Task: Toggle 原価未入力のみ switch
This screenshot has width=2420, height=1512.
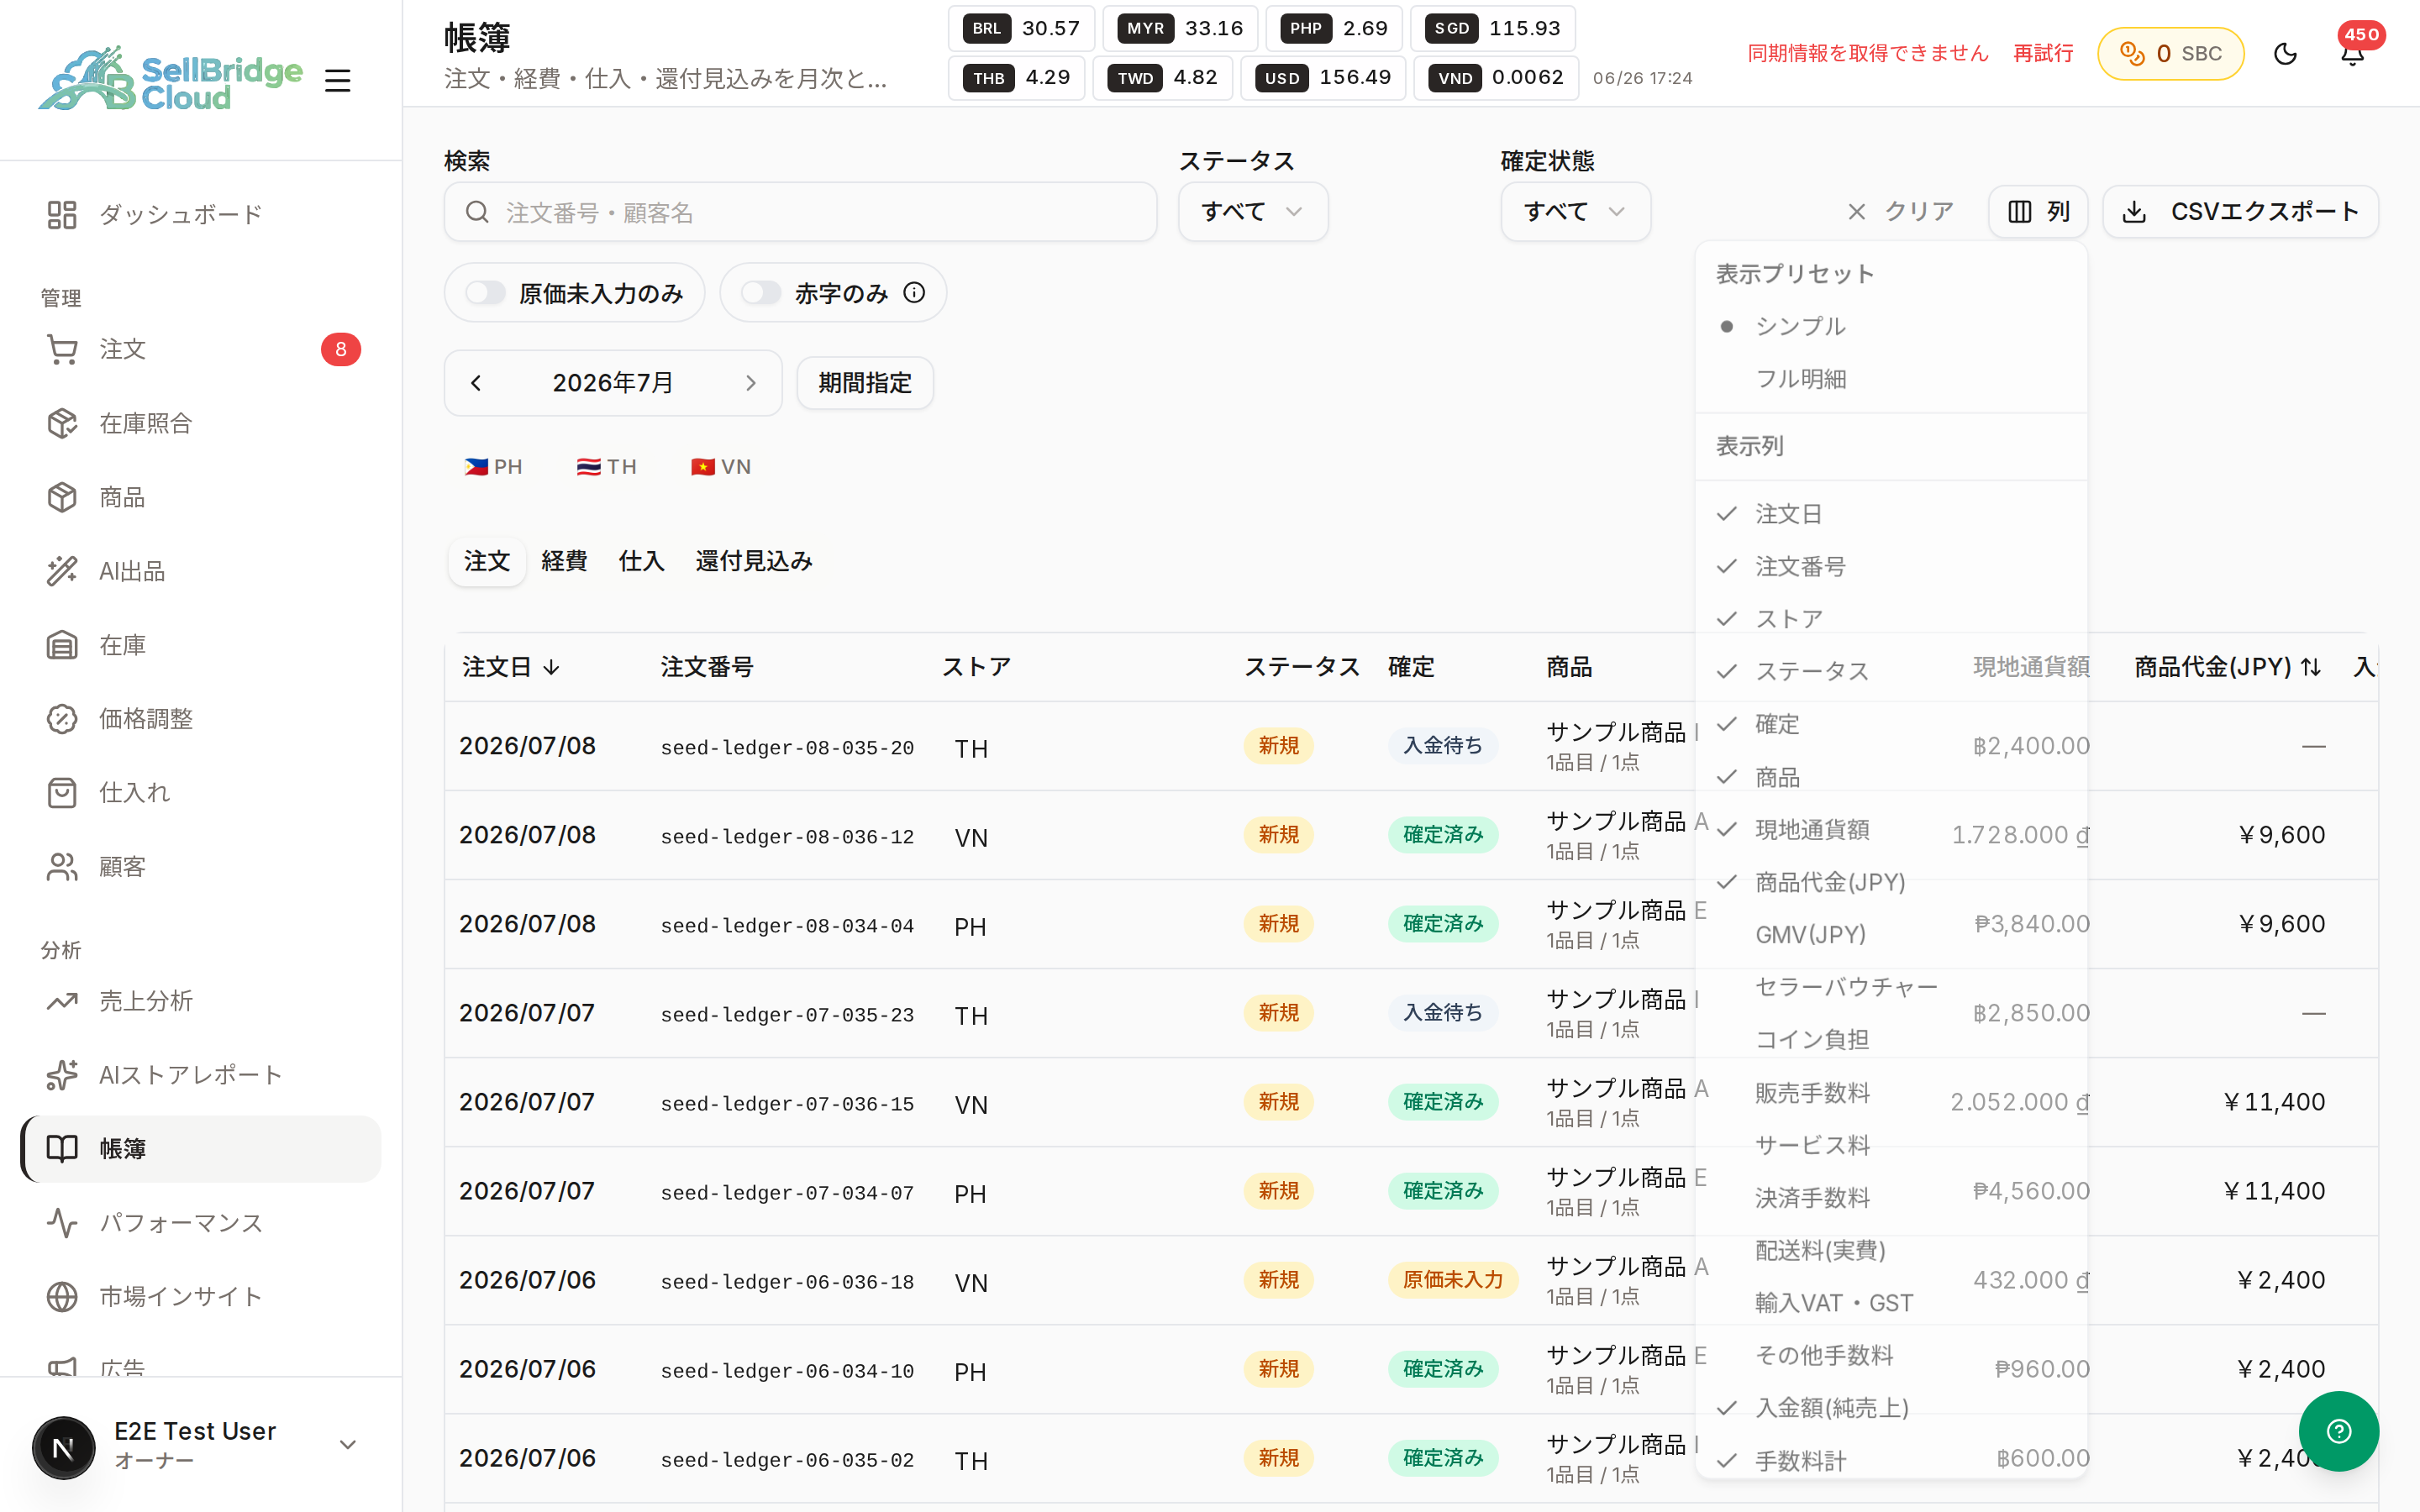Action: [486, 293]
